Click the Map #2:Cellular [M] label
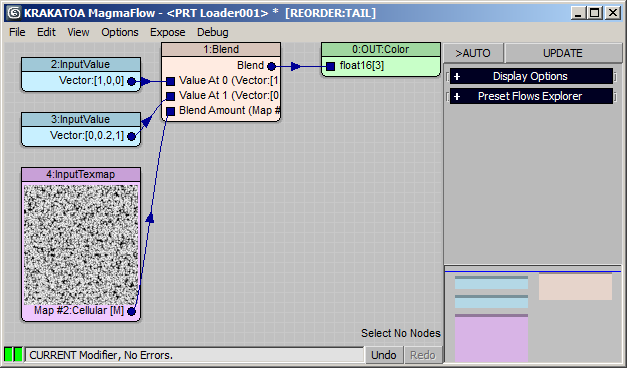The height and width of the screenshot is (368, 627). (79, 310)
